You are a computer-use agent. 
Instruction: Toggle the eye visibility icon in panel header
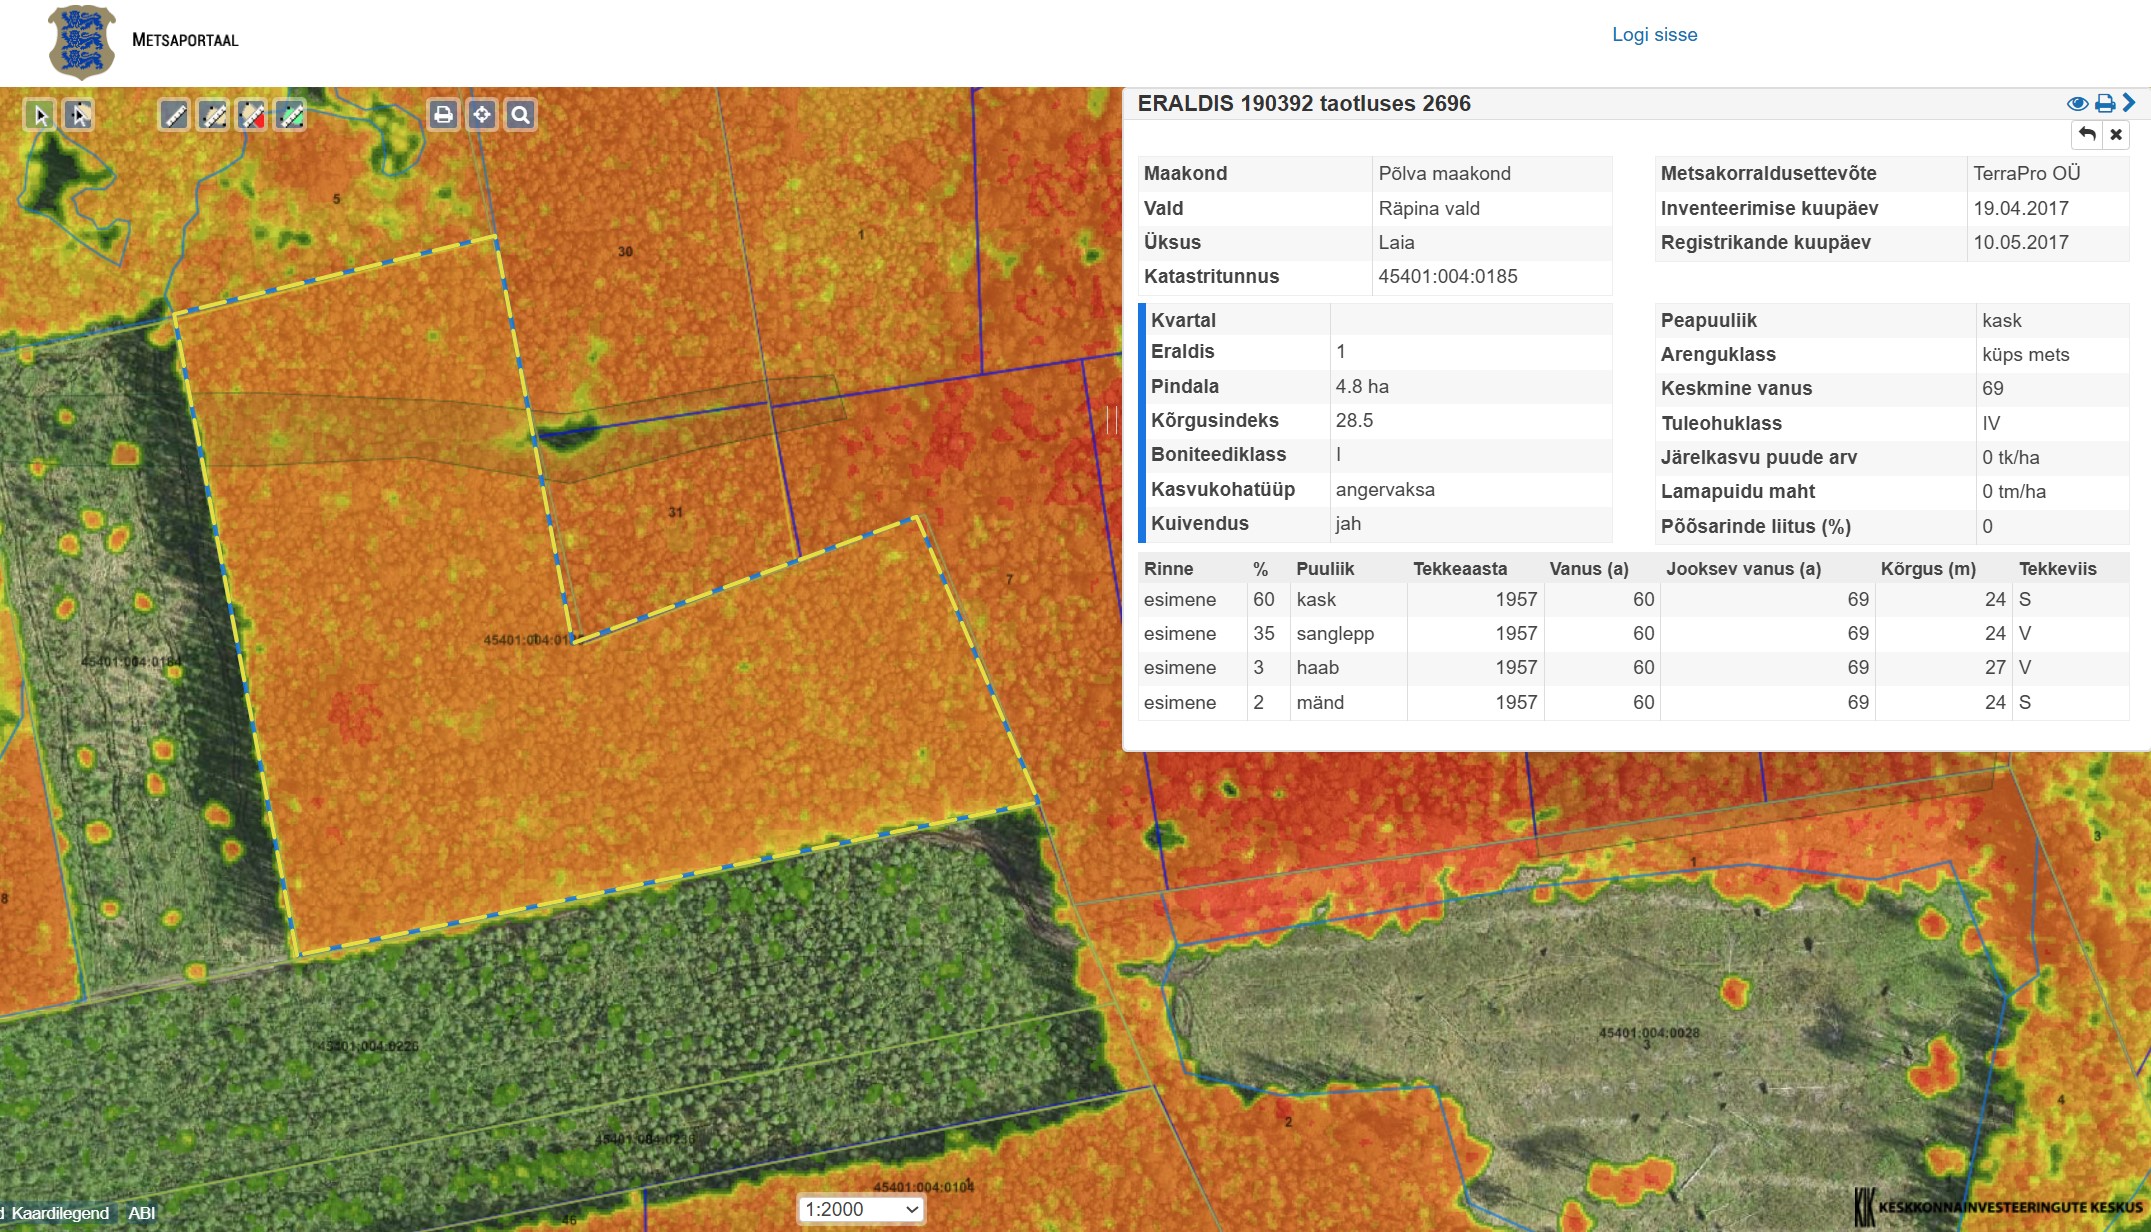tap(2077, 103)
